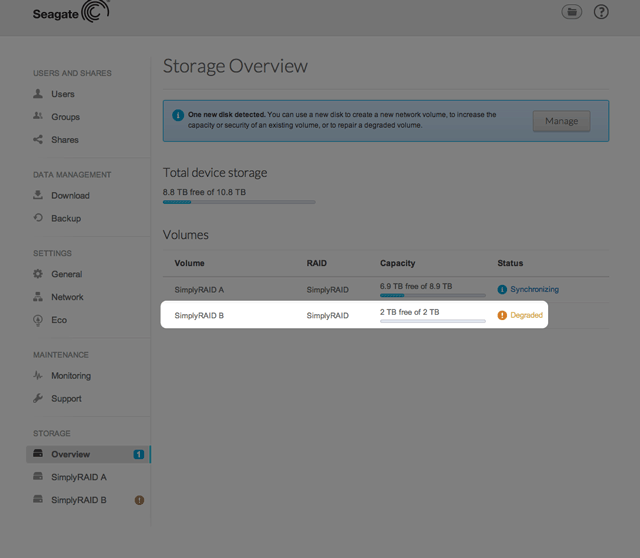640x558 pixels.
Task: Click the Groups icon in sidebar
Action: 38,117
